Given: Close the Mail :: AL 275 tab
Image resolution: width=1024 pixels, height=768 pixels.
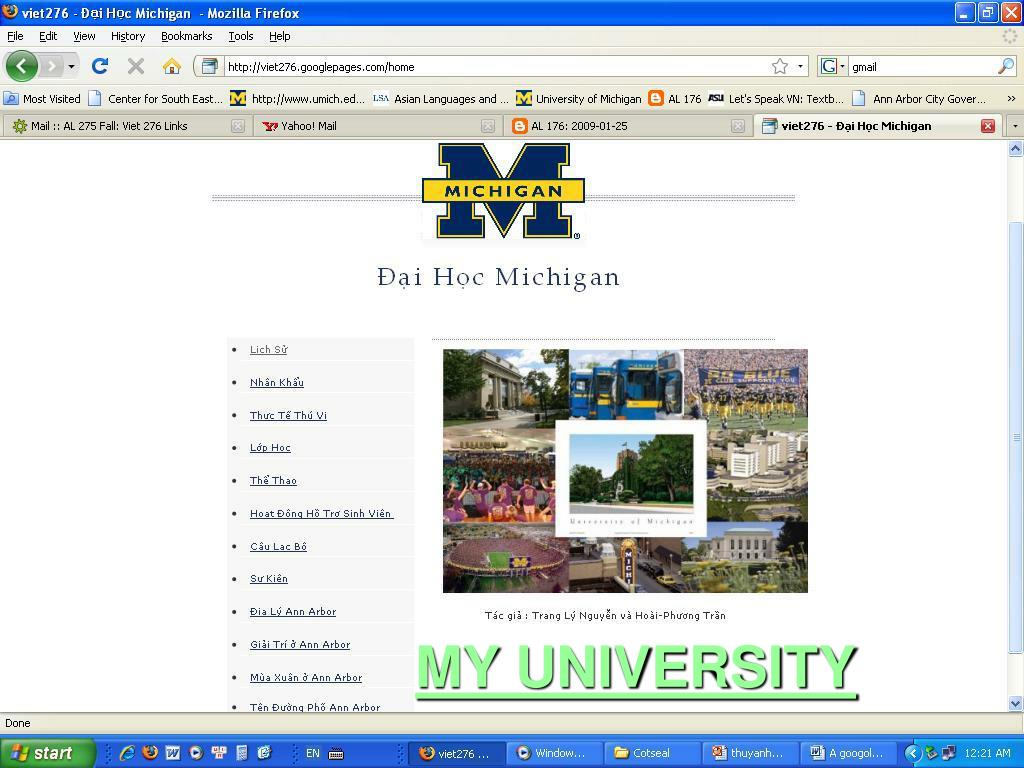Looking at the screenshot, I should [238, 126].
